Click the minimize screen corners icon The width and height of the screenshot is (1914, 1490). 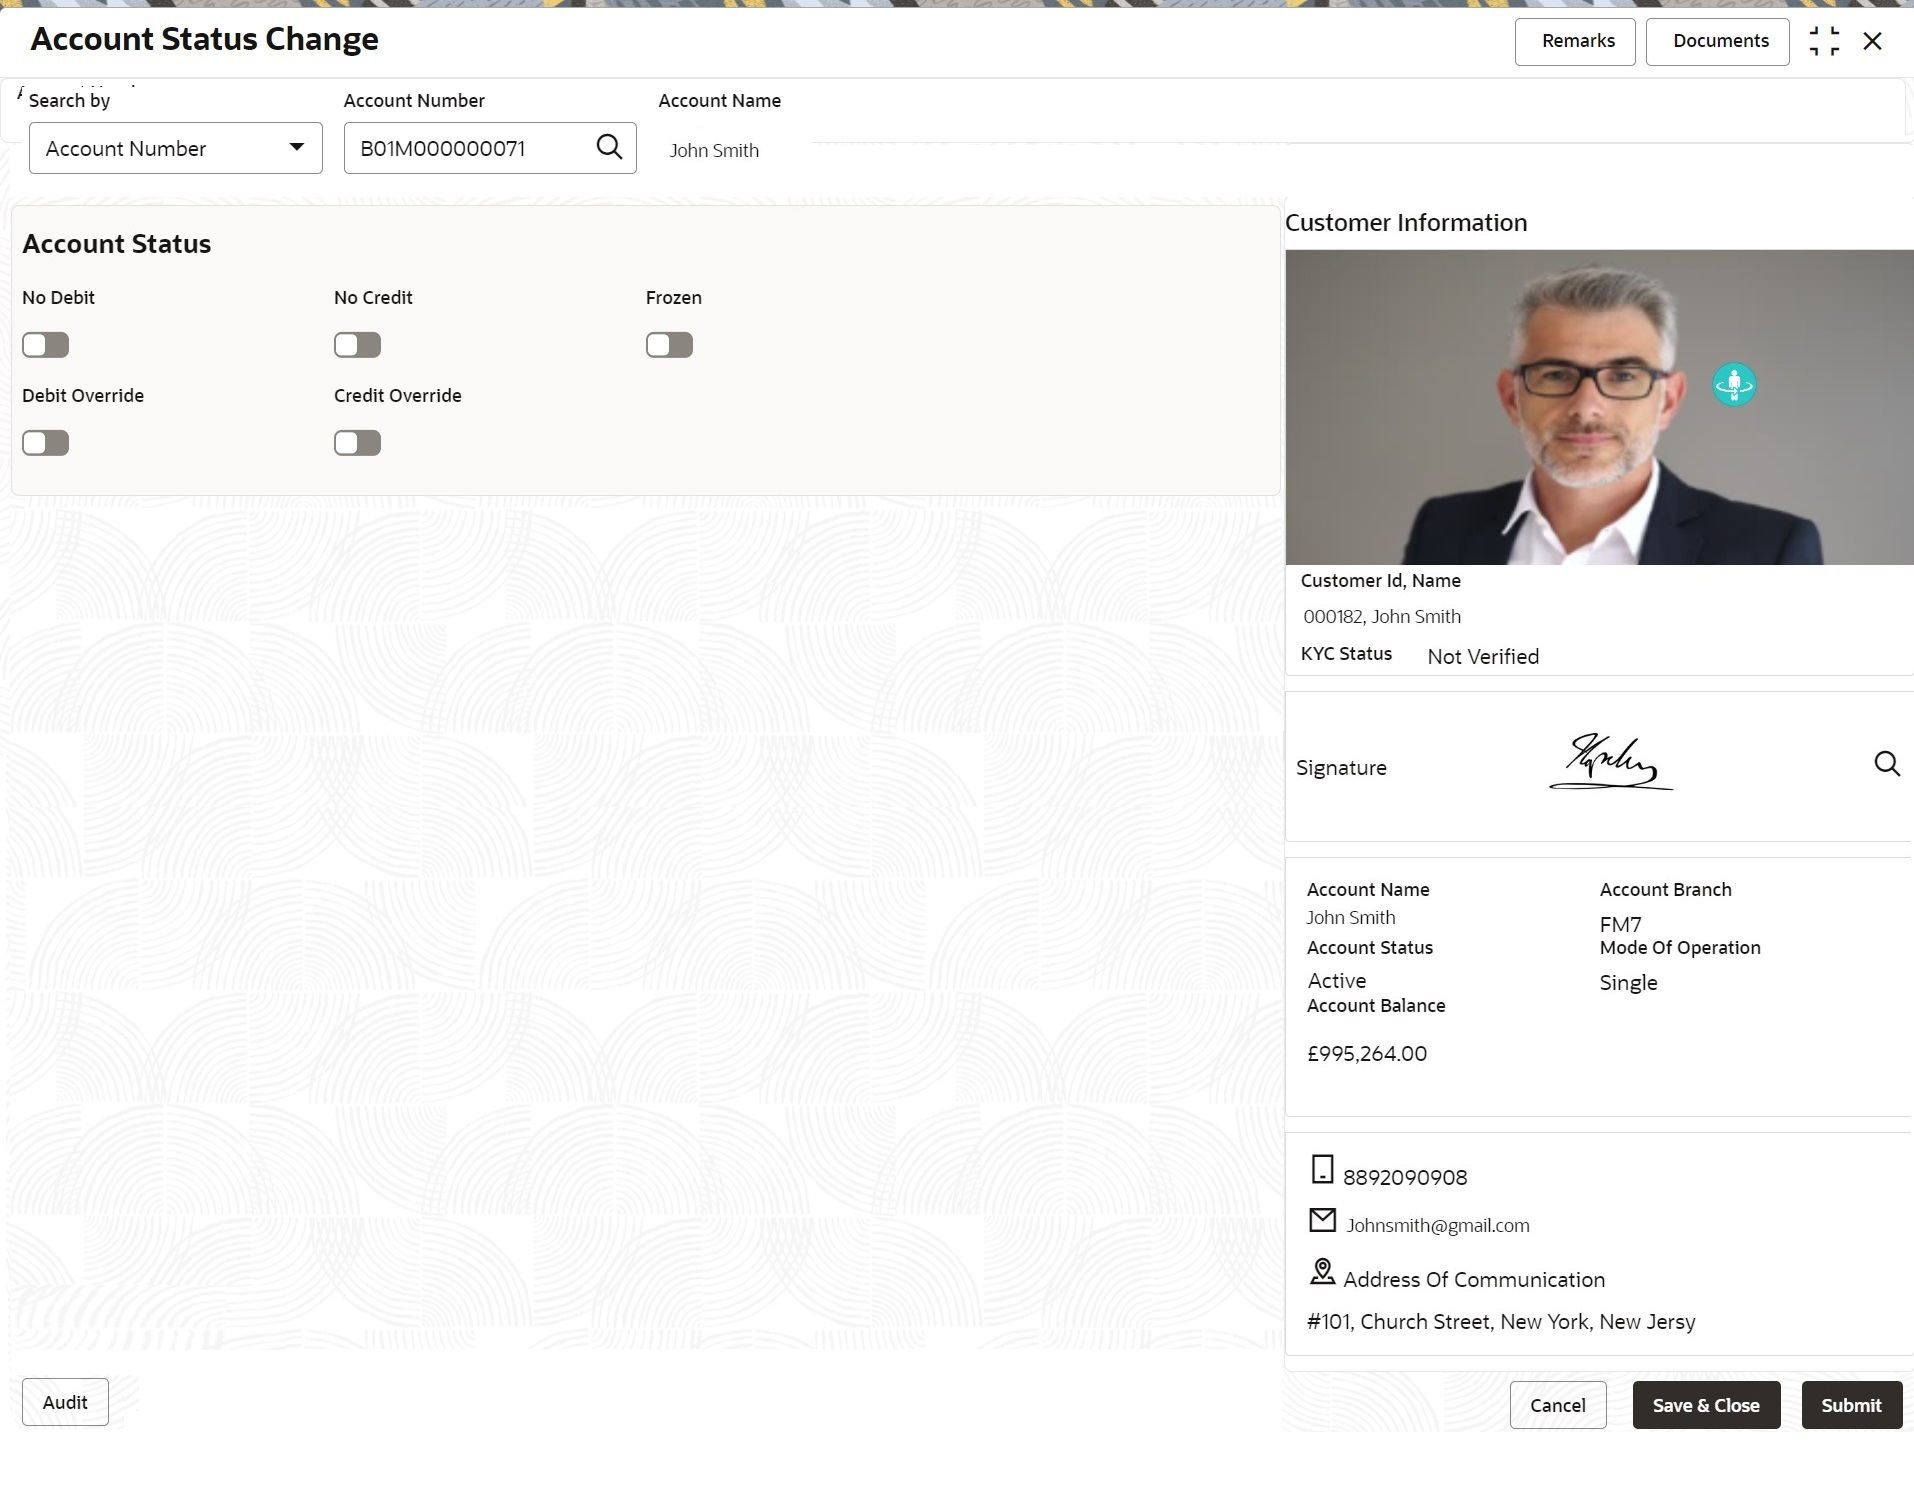point(1824,41)
